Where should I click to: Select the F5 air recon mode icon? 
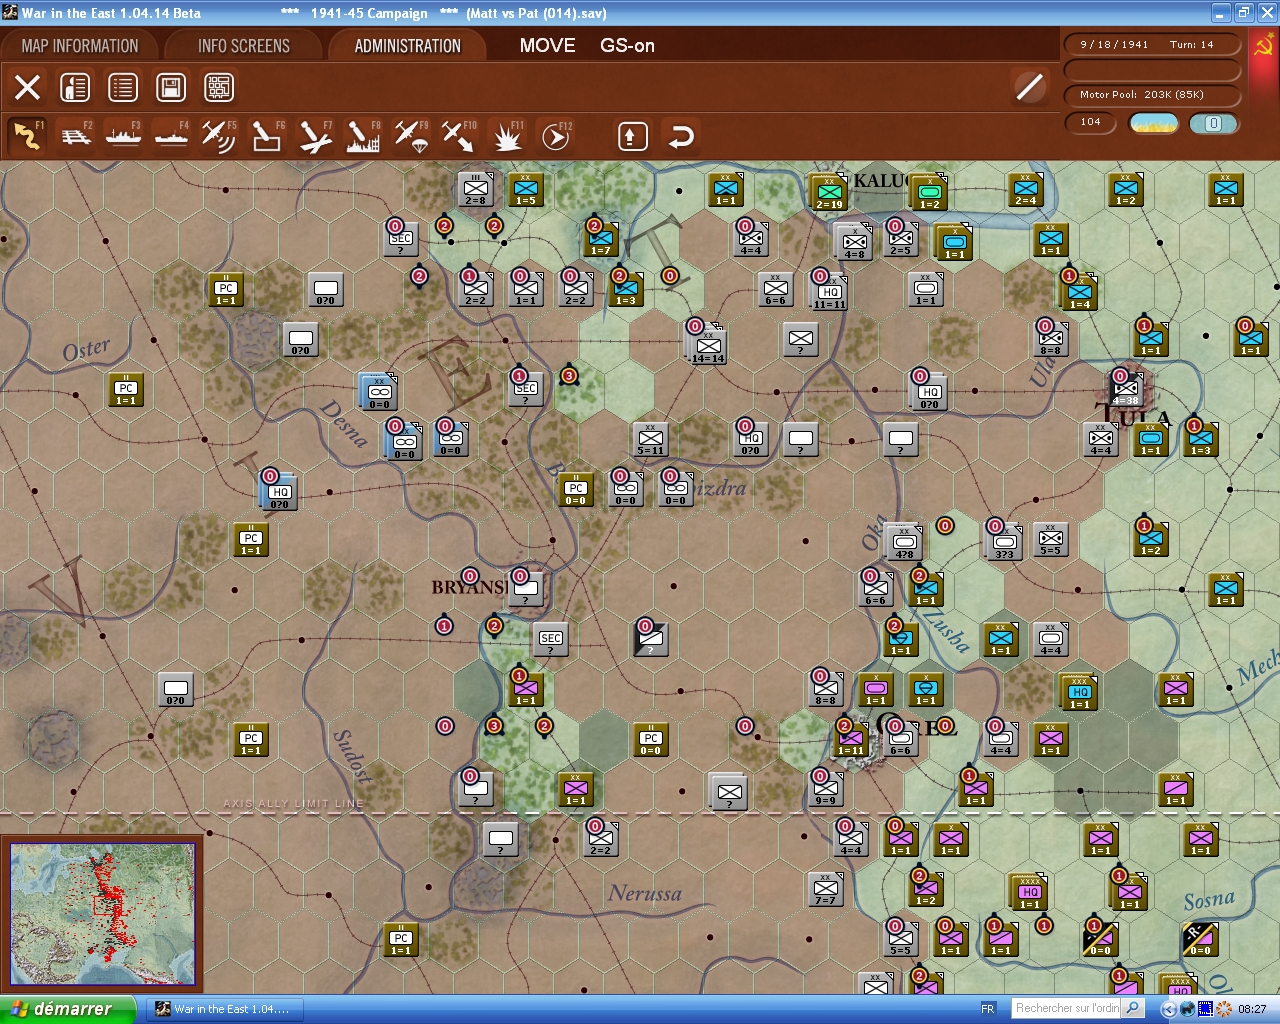(x=219, y=136)
